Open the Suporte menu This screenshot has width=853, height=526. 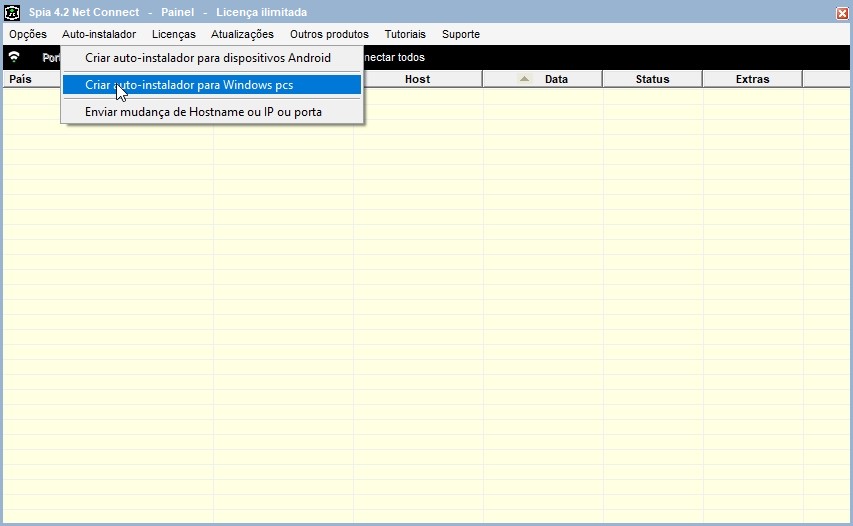[461, 34]
